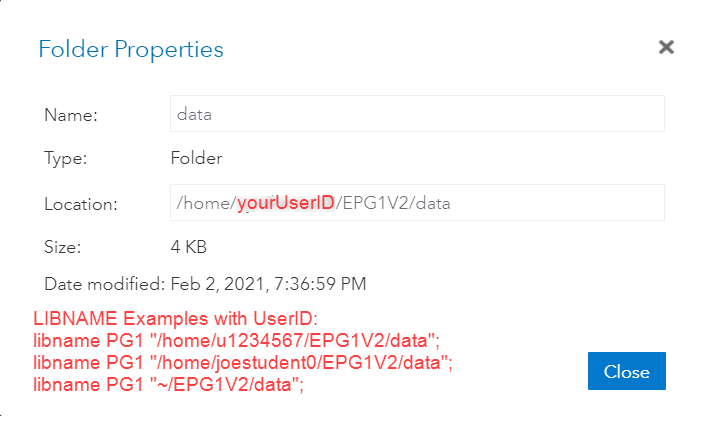Click the red yourUserID text in Location
Viewport: 704px width, 440px height.
(x=285, y=203)
